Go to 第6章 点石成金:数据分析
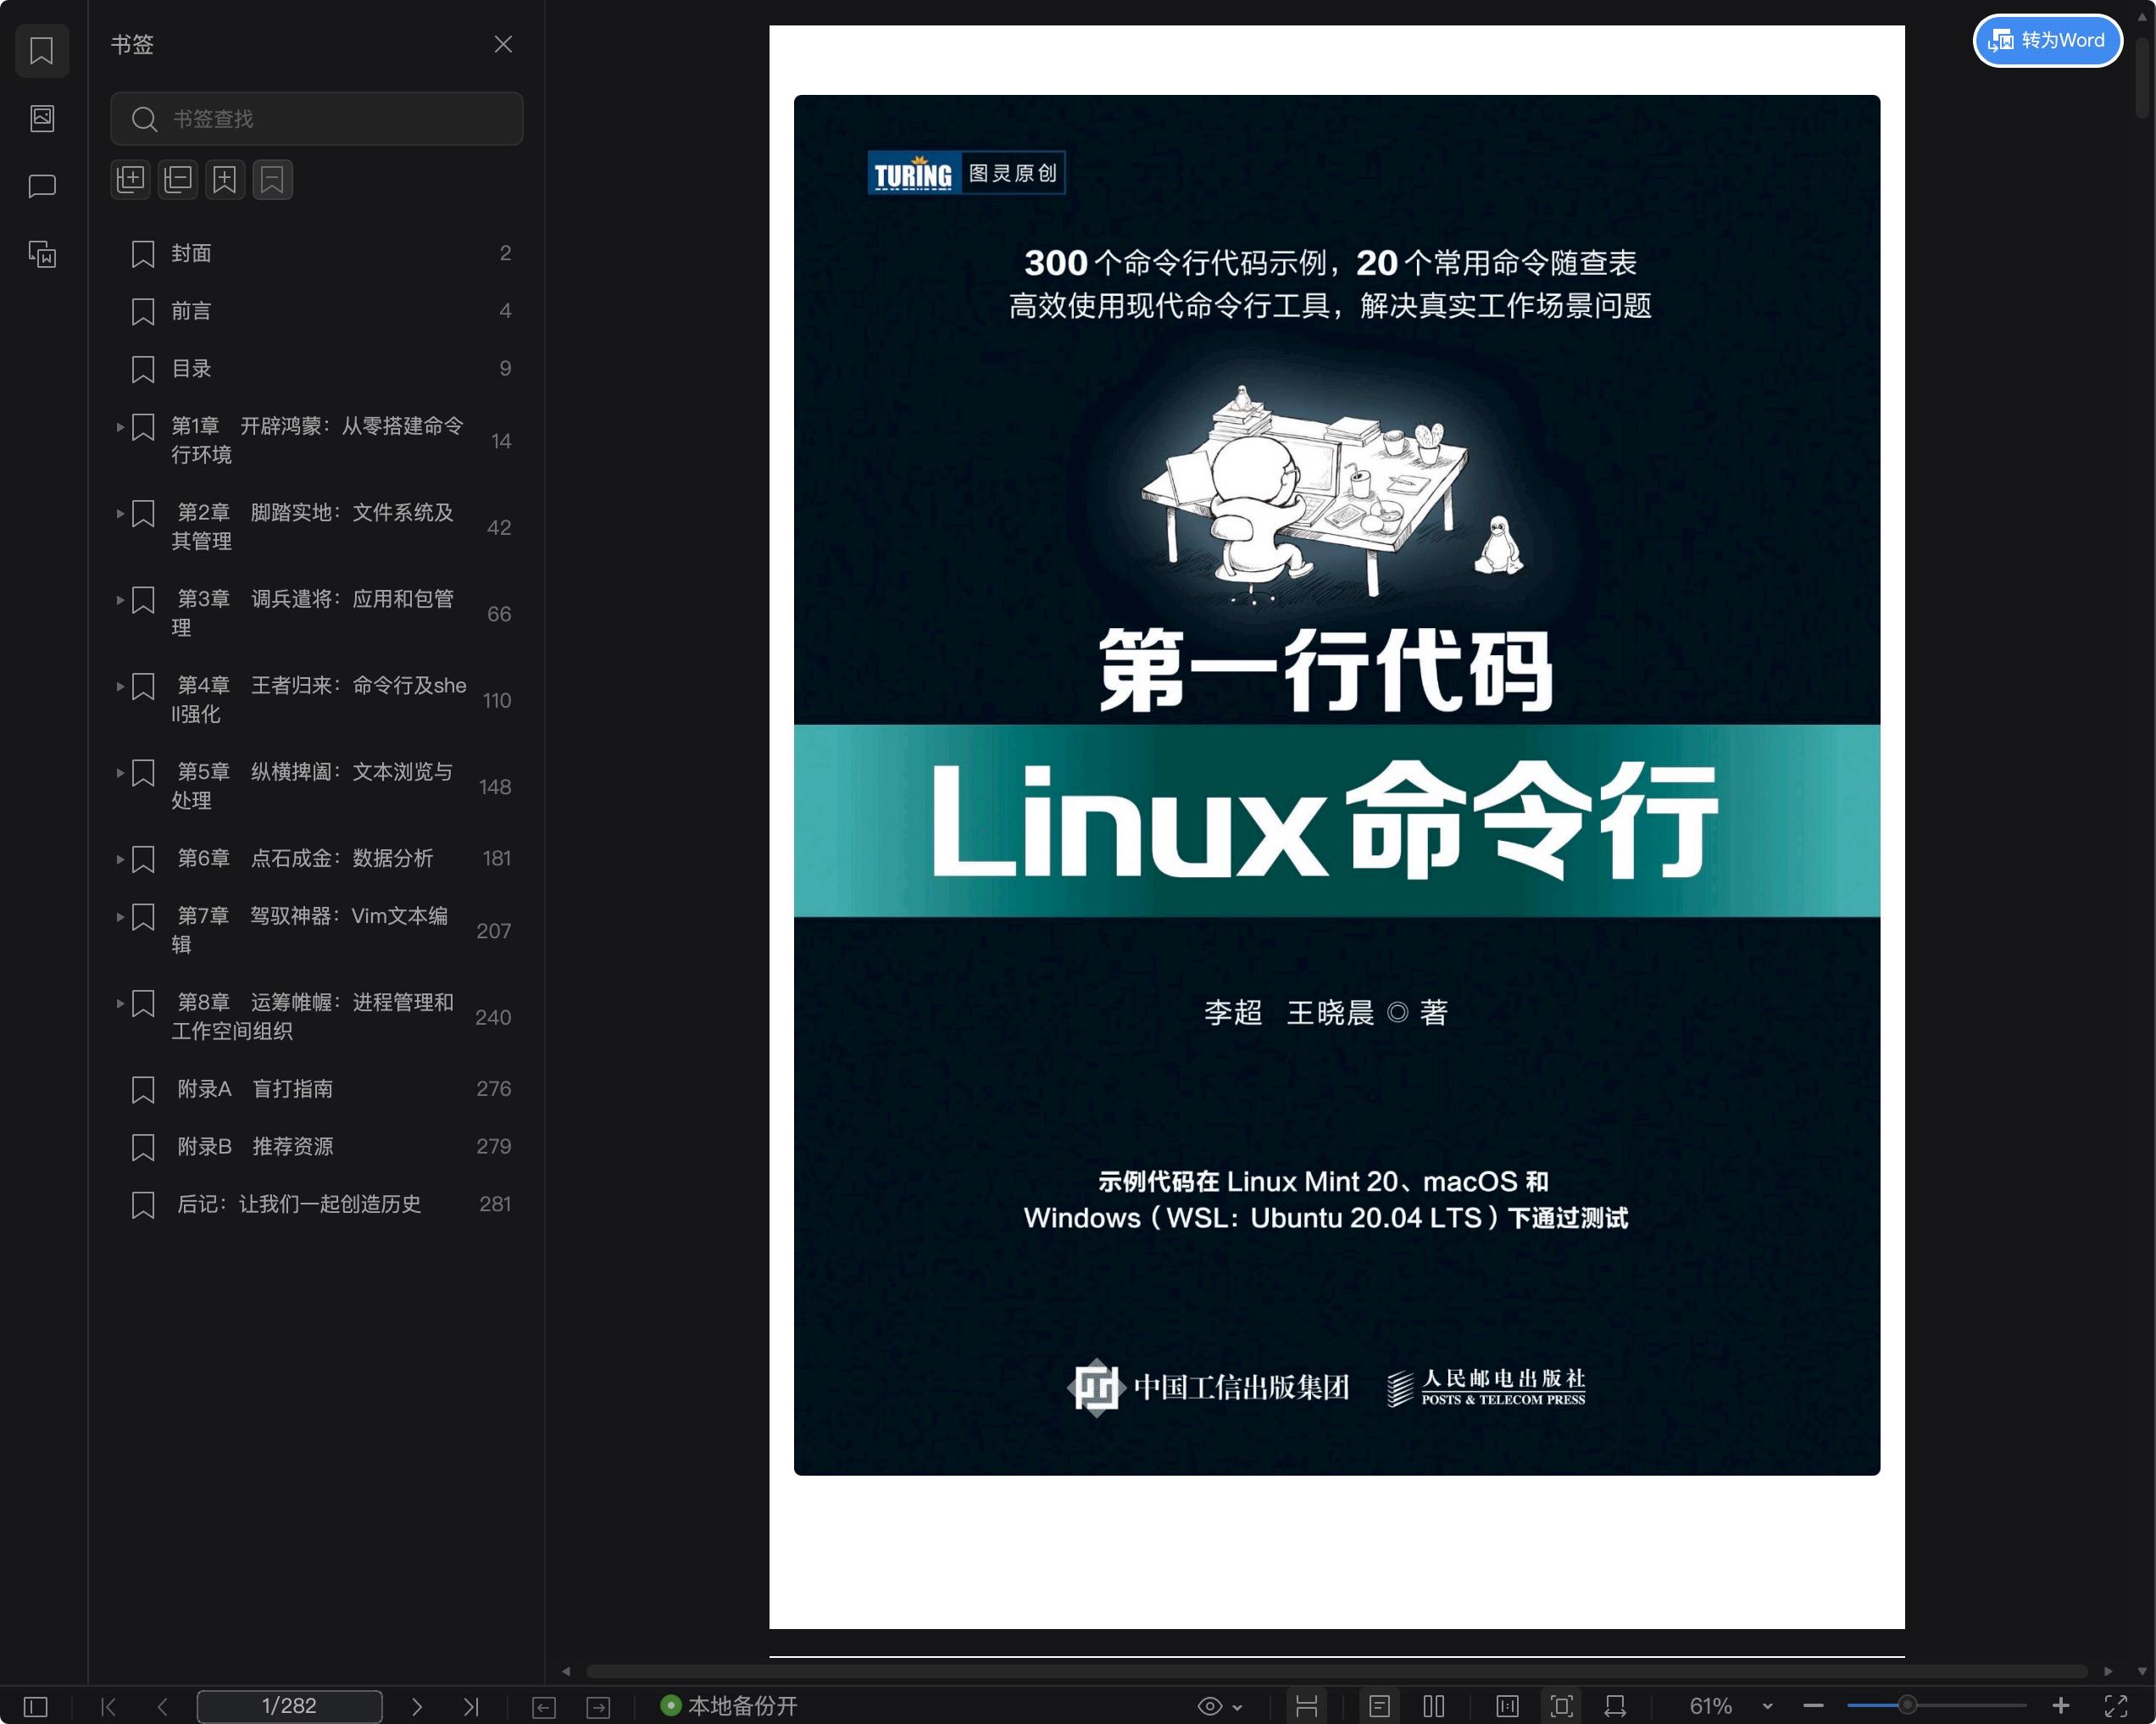The height and width of the screenshot is (1724, 2156). tap(305, 858)
